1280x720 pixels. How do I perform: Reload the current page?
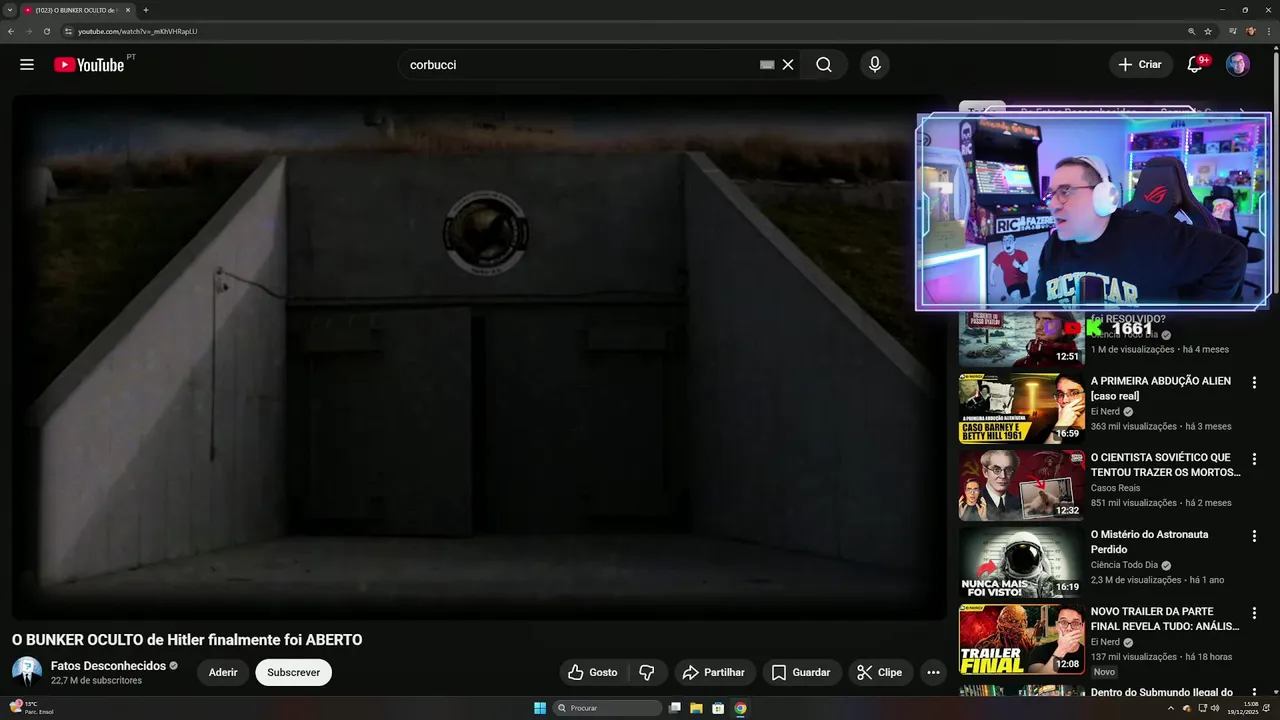46,31
